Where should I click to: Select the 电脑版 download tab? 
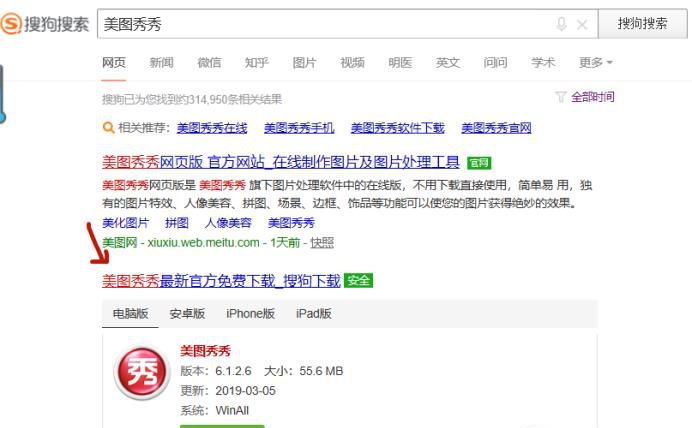coord(130,314)
